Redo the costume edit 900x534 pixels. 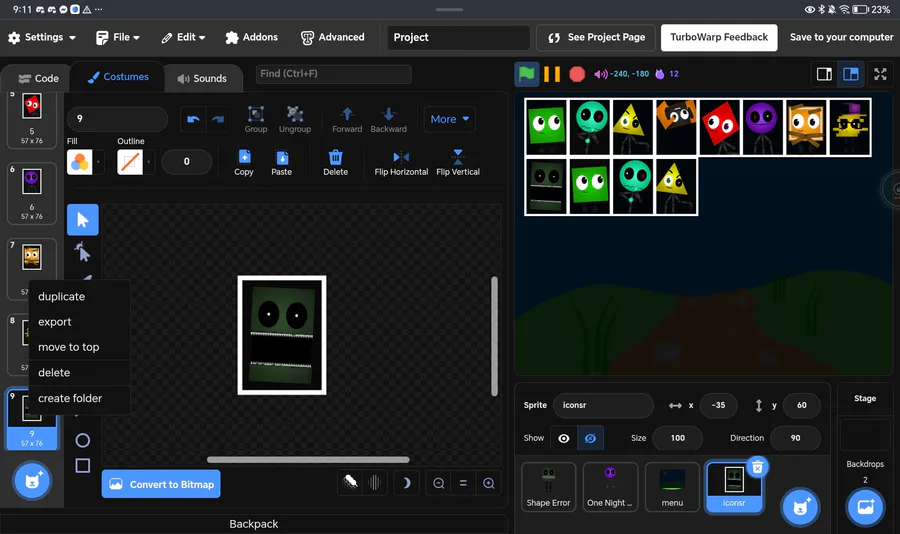point(218,119)
